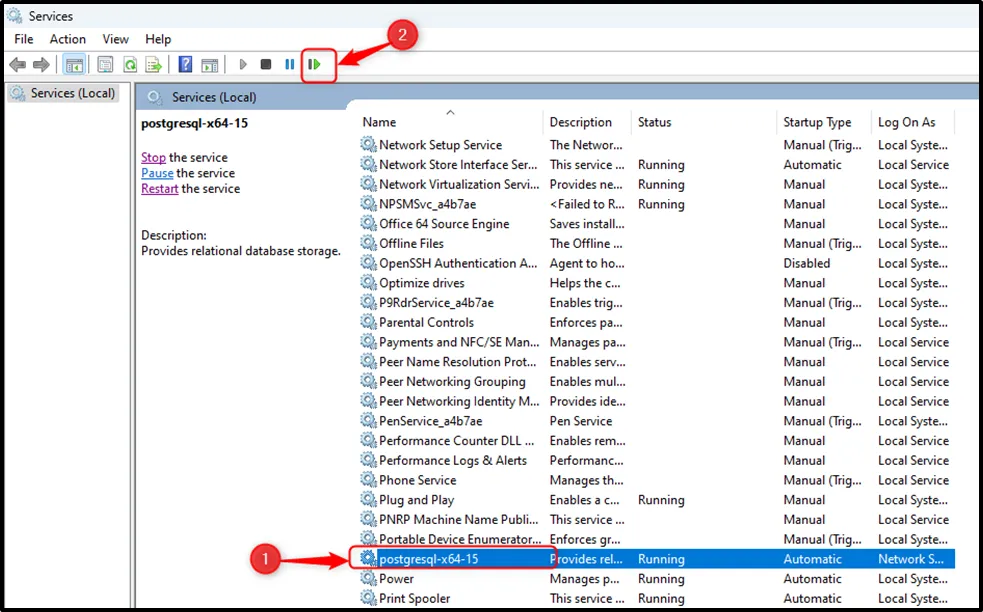Click the Restart the service link

[160, 188]
